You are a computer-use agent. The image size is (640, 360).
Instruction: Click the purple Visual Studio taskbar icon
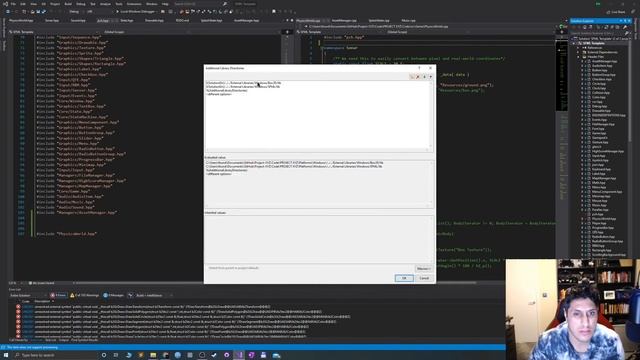(x=239, y=355)
